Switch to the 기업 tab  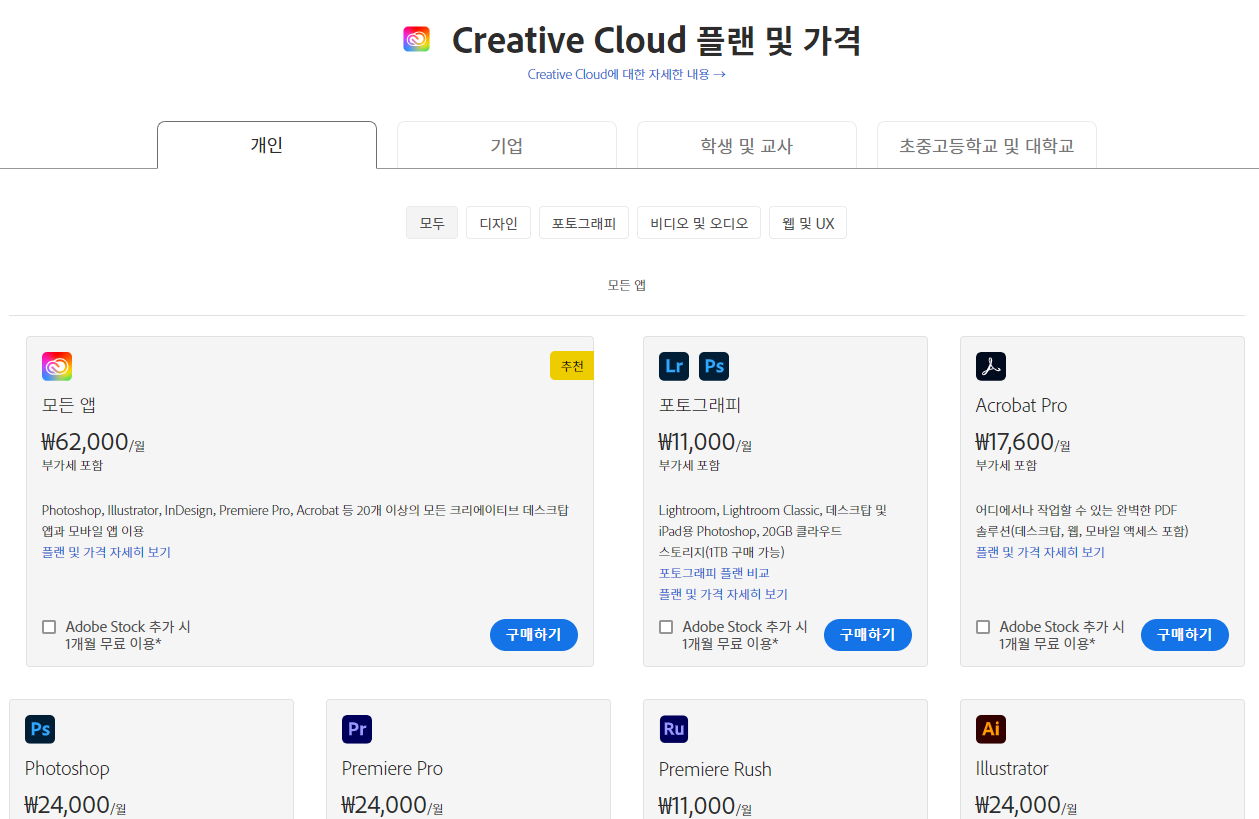point(507,146)
